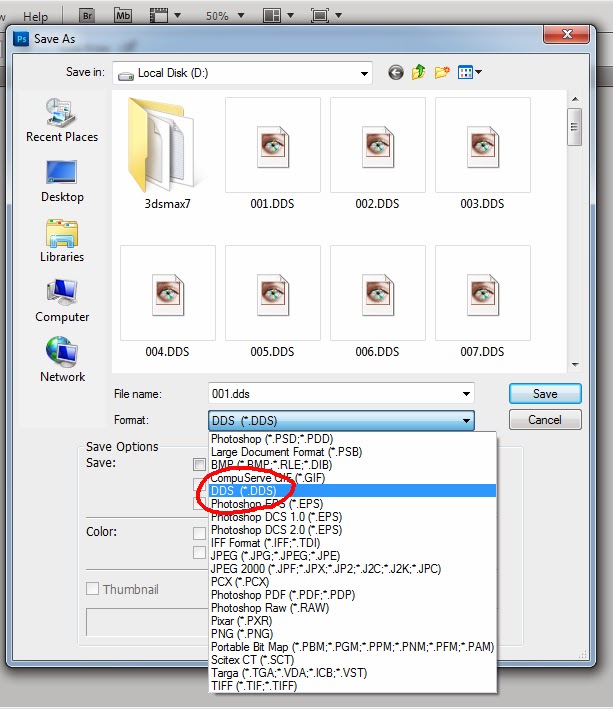613x709 pixels.
Task: Toggle the first Save options checkbox
Action: point(199,464)
